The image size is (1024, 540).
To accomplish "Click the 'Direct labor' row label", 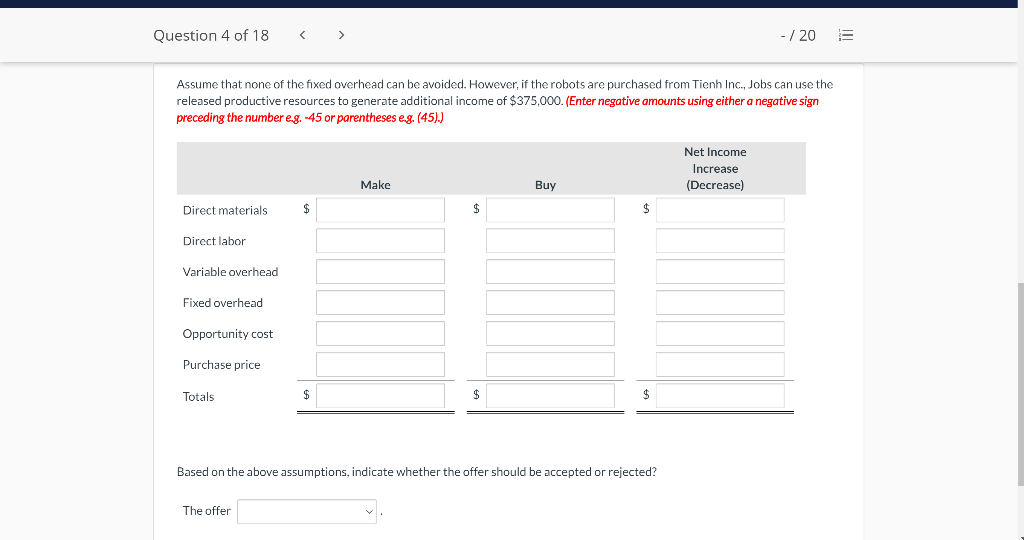I will 214,241.
